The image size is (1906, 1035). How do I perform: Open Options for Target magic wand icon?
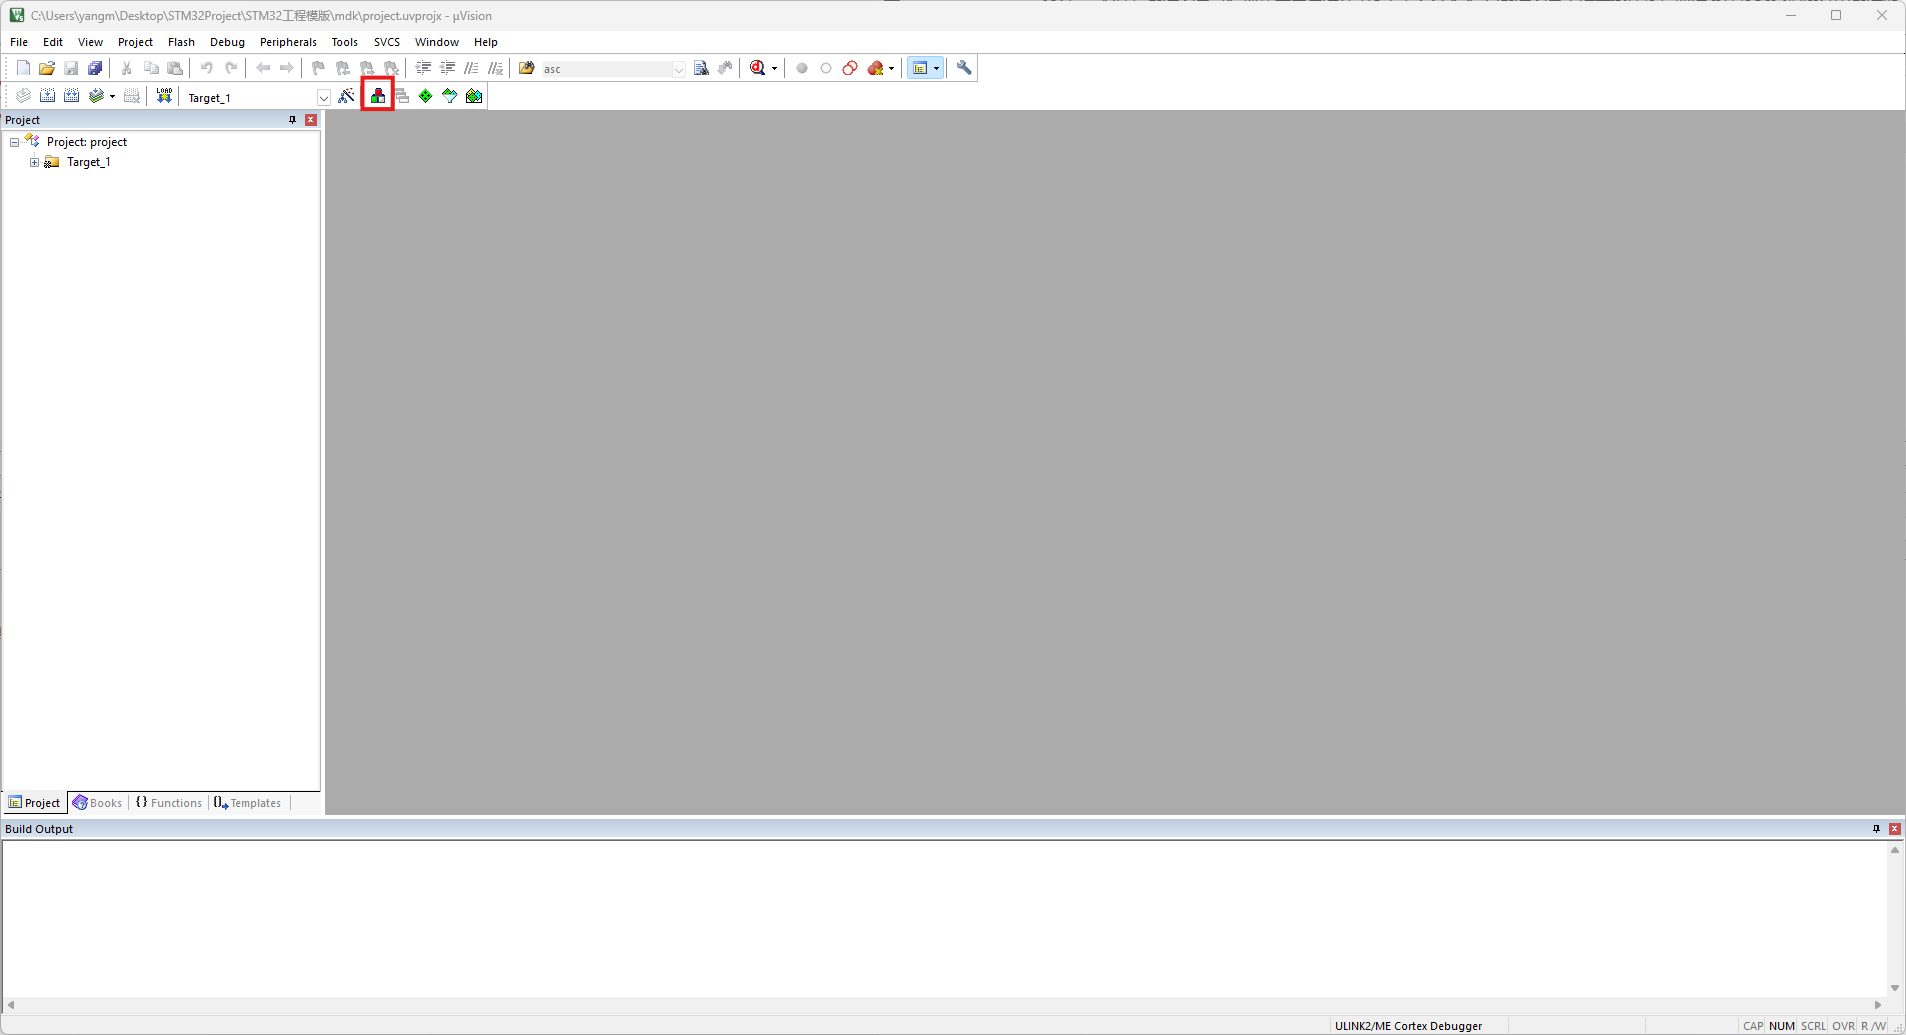pyautogui.click(x=346, y=96)
